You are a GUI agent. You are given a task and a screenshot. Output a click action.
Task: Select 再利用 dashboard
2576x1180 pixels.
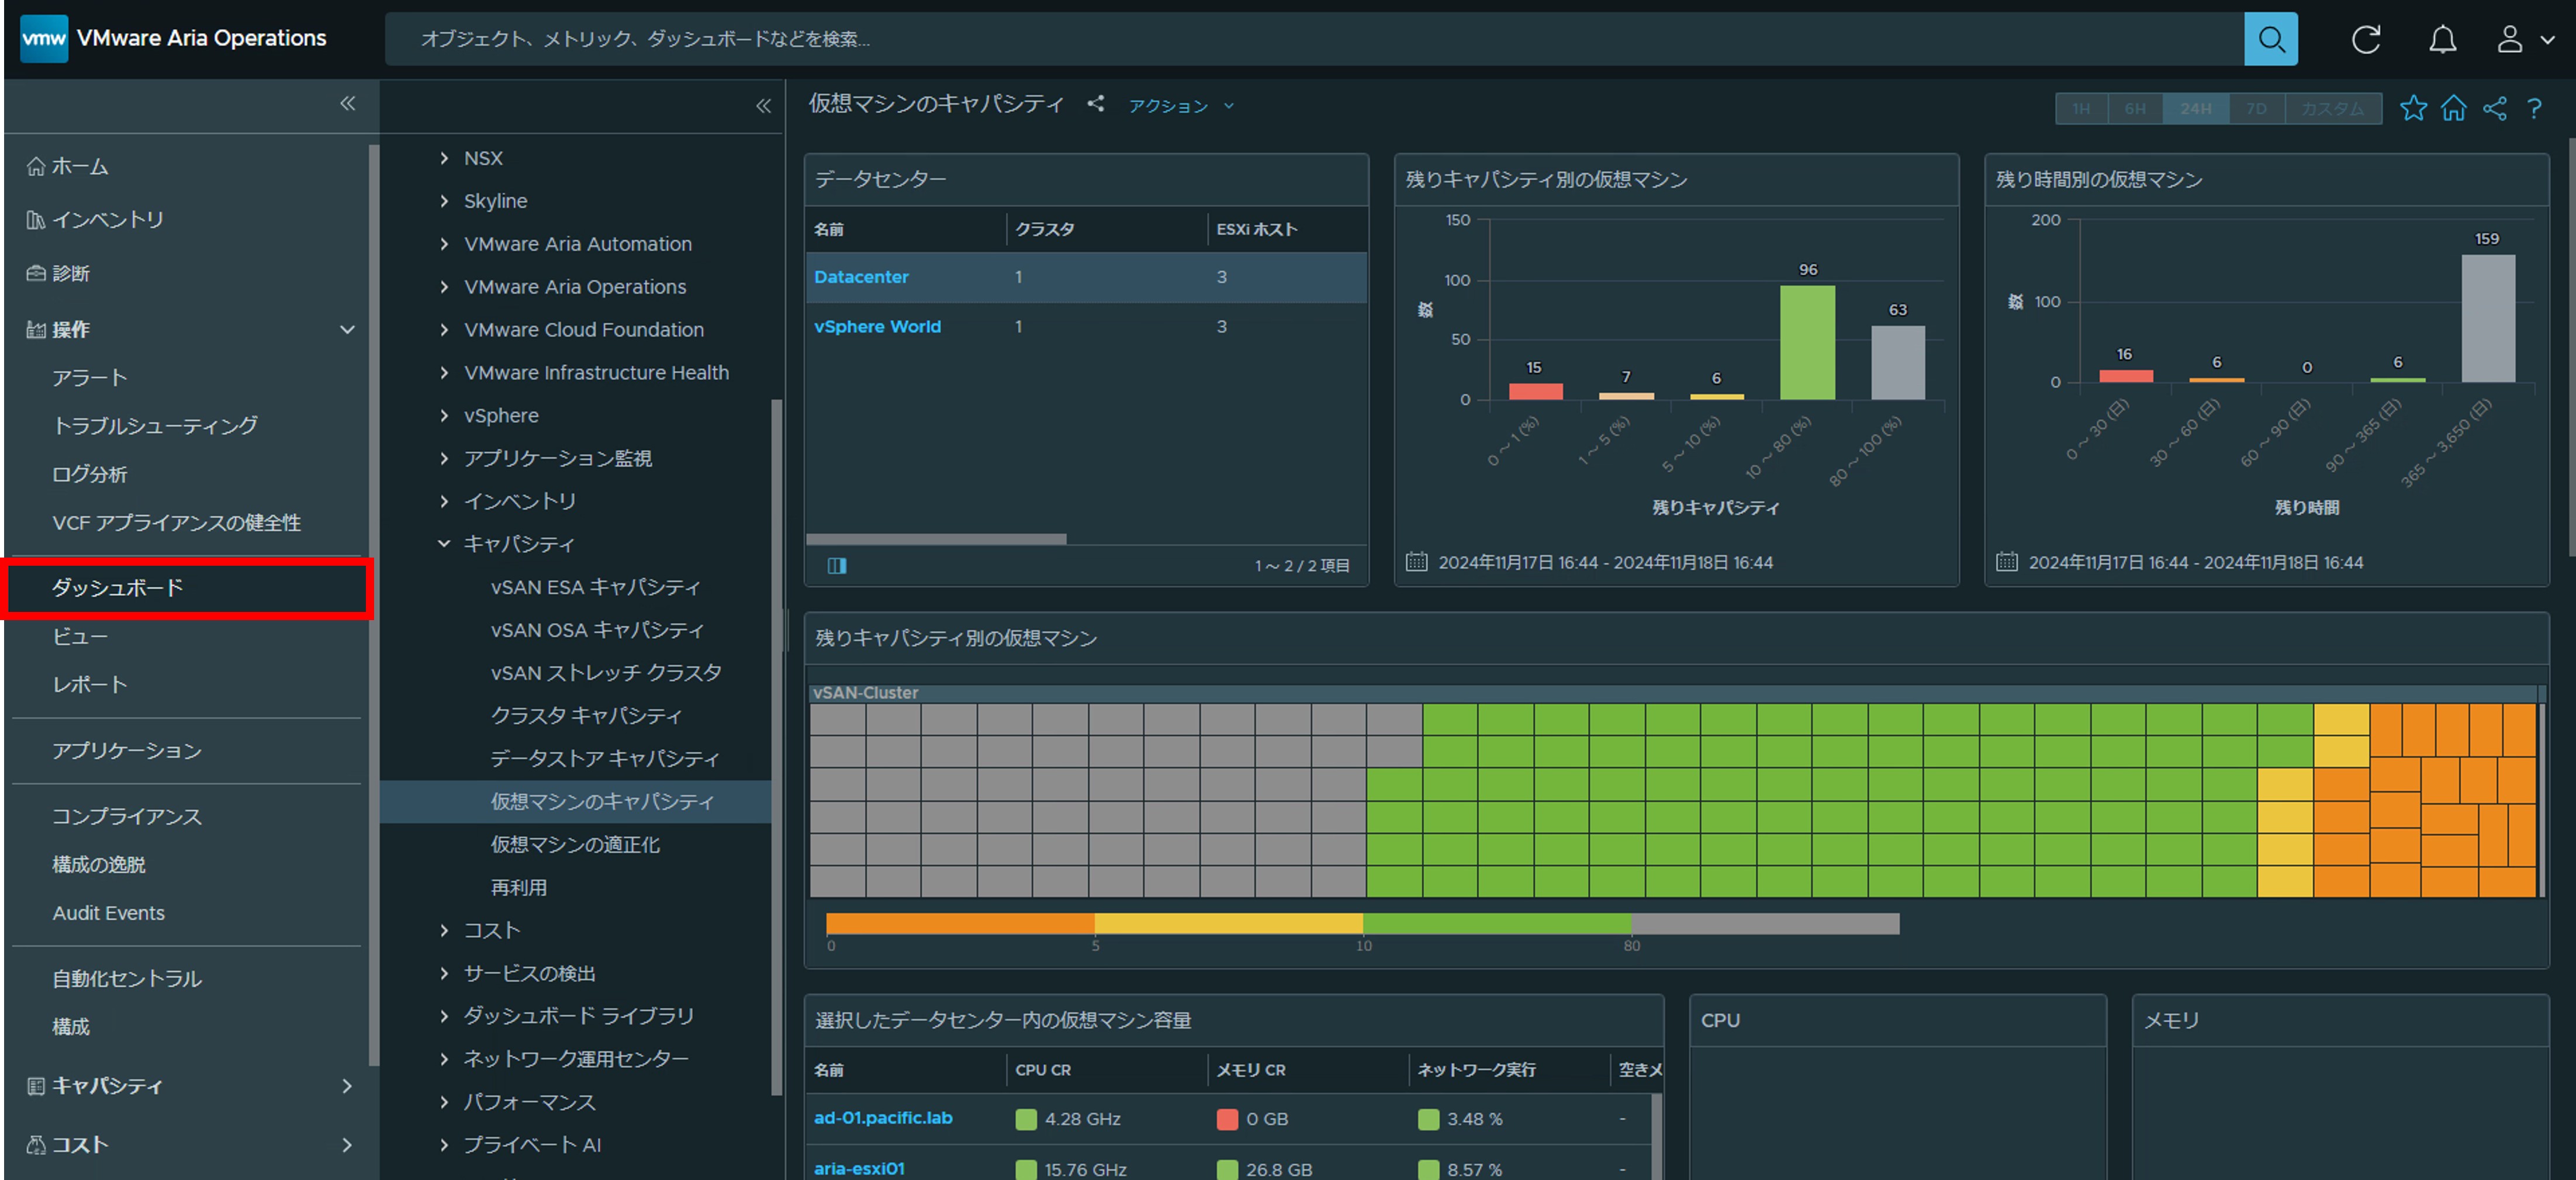pyautogui.click(x=518, y=887)
